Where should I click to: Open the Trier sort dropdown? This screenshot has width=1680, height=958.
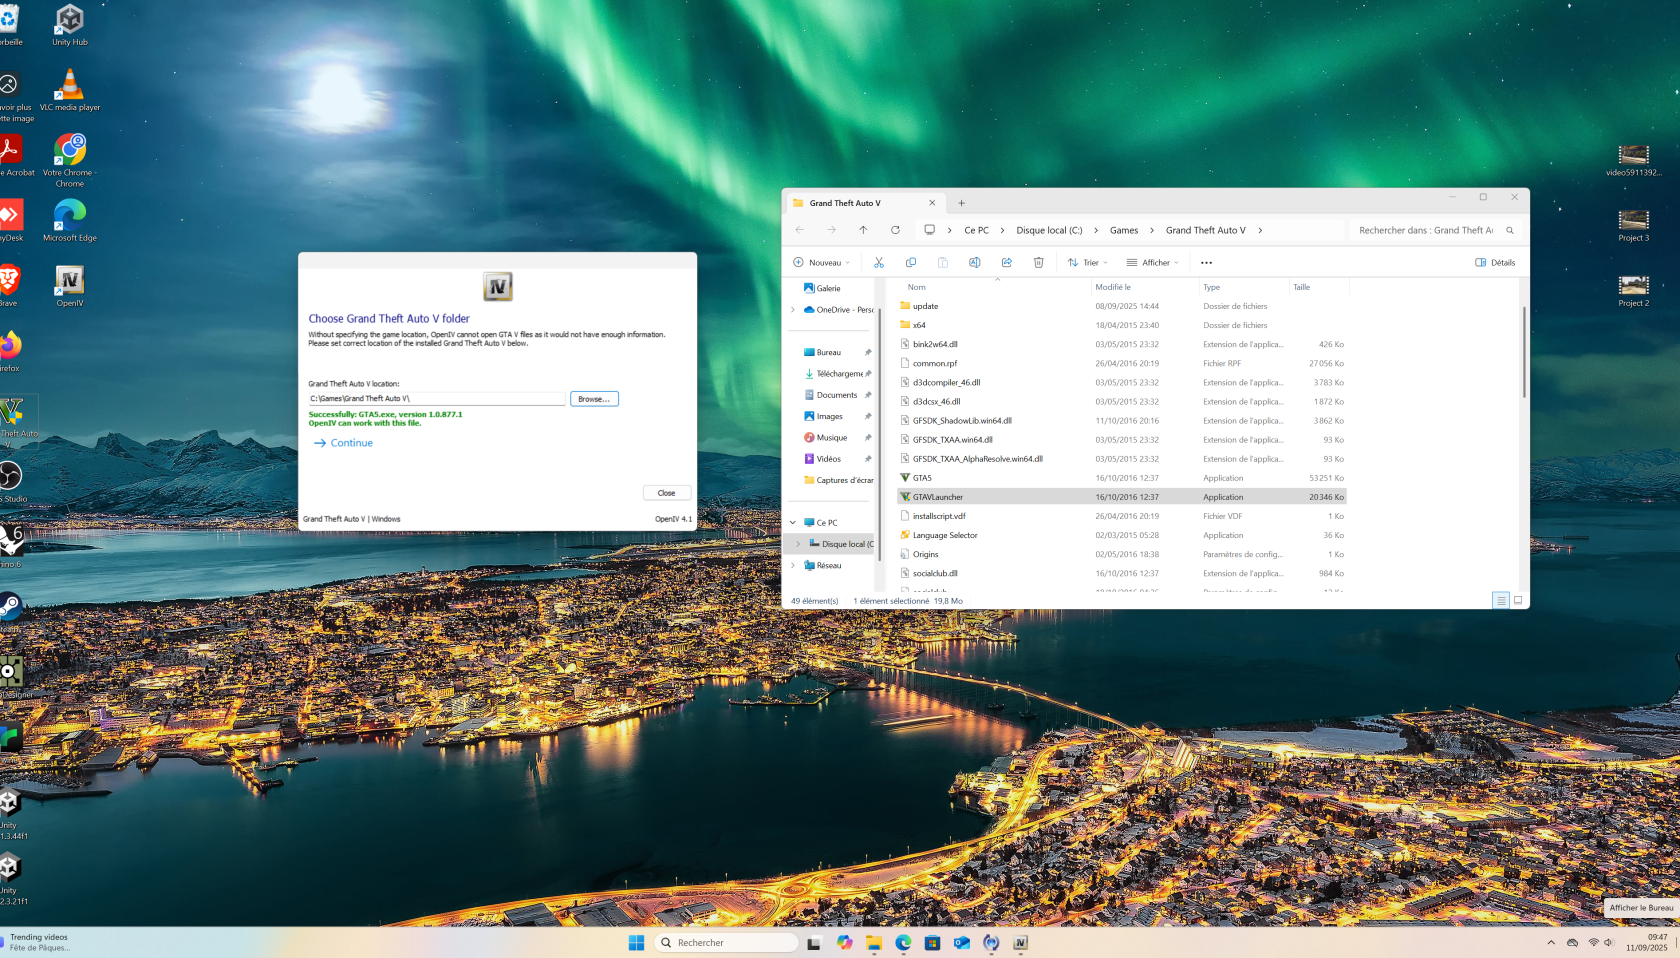click(1087, 263)
